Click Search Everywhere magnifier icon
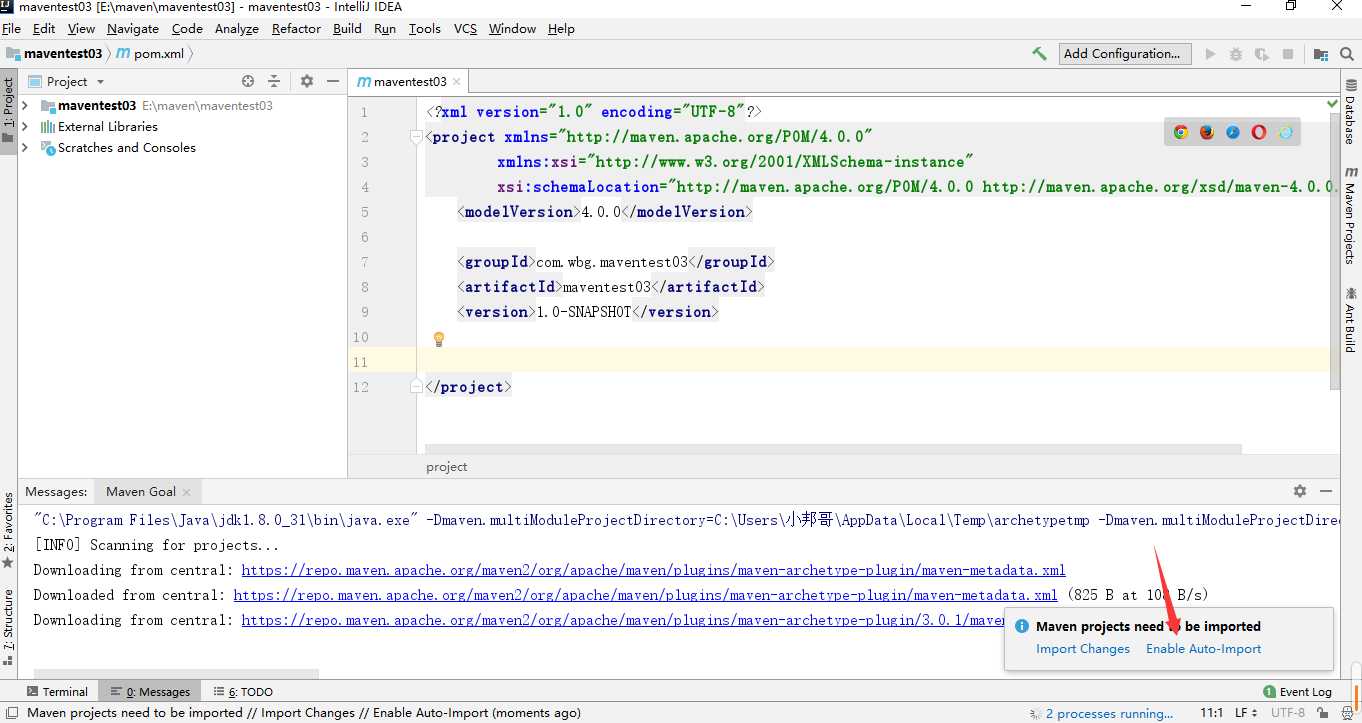Image resolution: width=1362 pixels, height=723 pixels. pos(1349,54)
